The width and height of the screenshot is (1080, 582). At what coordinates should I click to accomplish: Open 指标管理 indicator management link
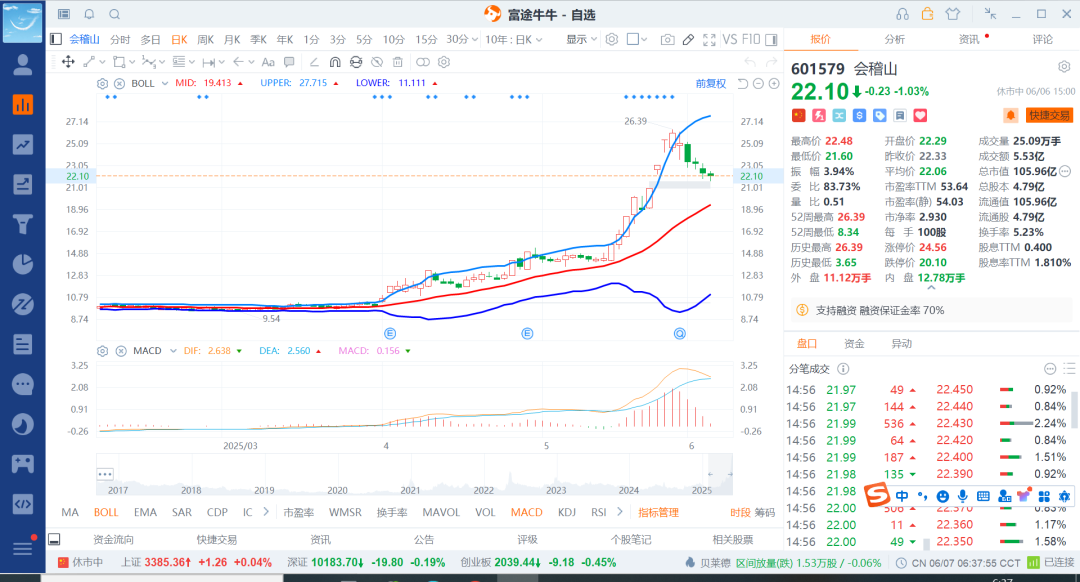click(x=658, y=512)
